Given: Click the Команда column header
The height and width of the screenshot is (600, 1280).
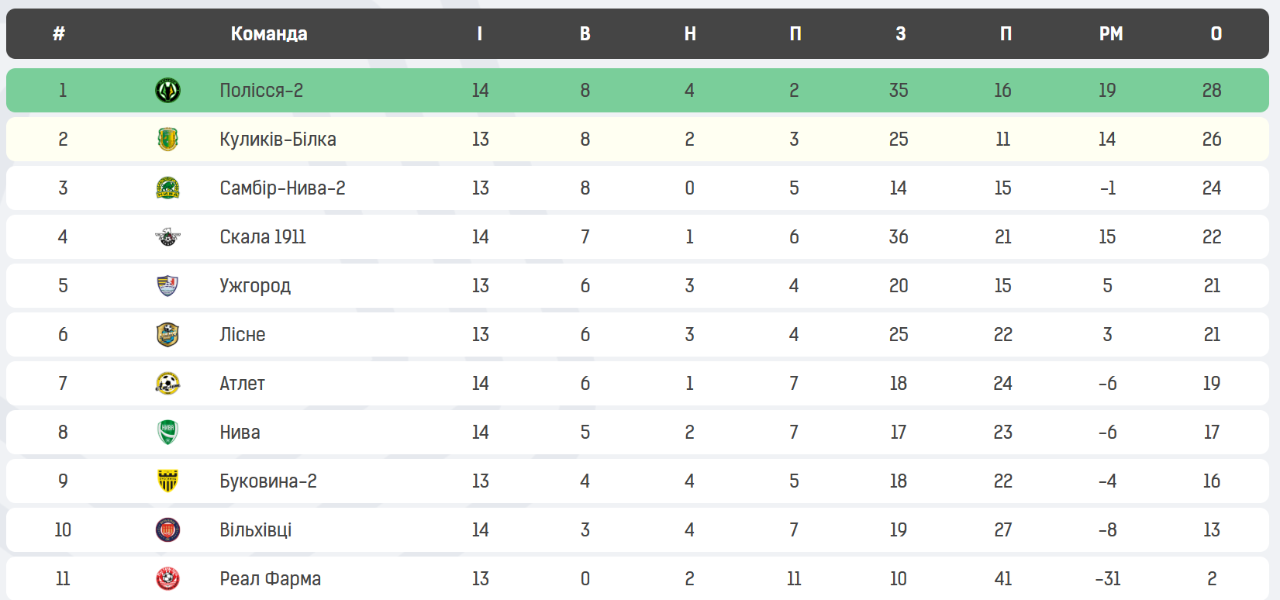Looking at the screenshot, I should (x=269, y=34).
